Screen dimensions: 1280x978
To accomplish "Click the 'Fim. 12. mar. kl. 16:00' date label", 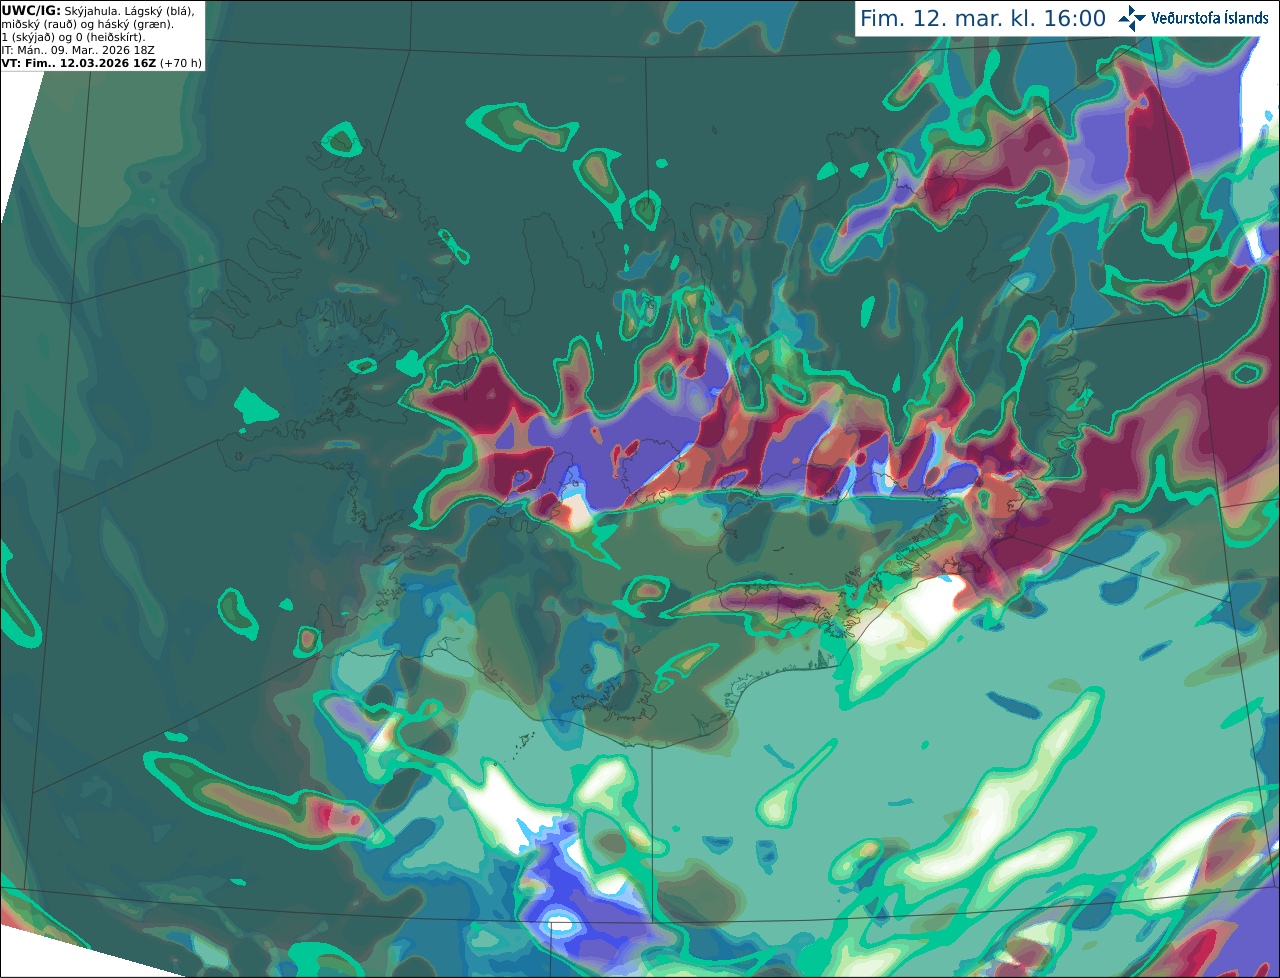I will pos(983,19).
